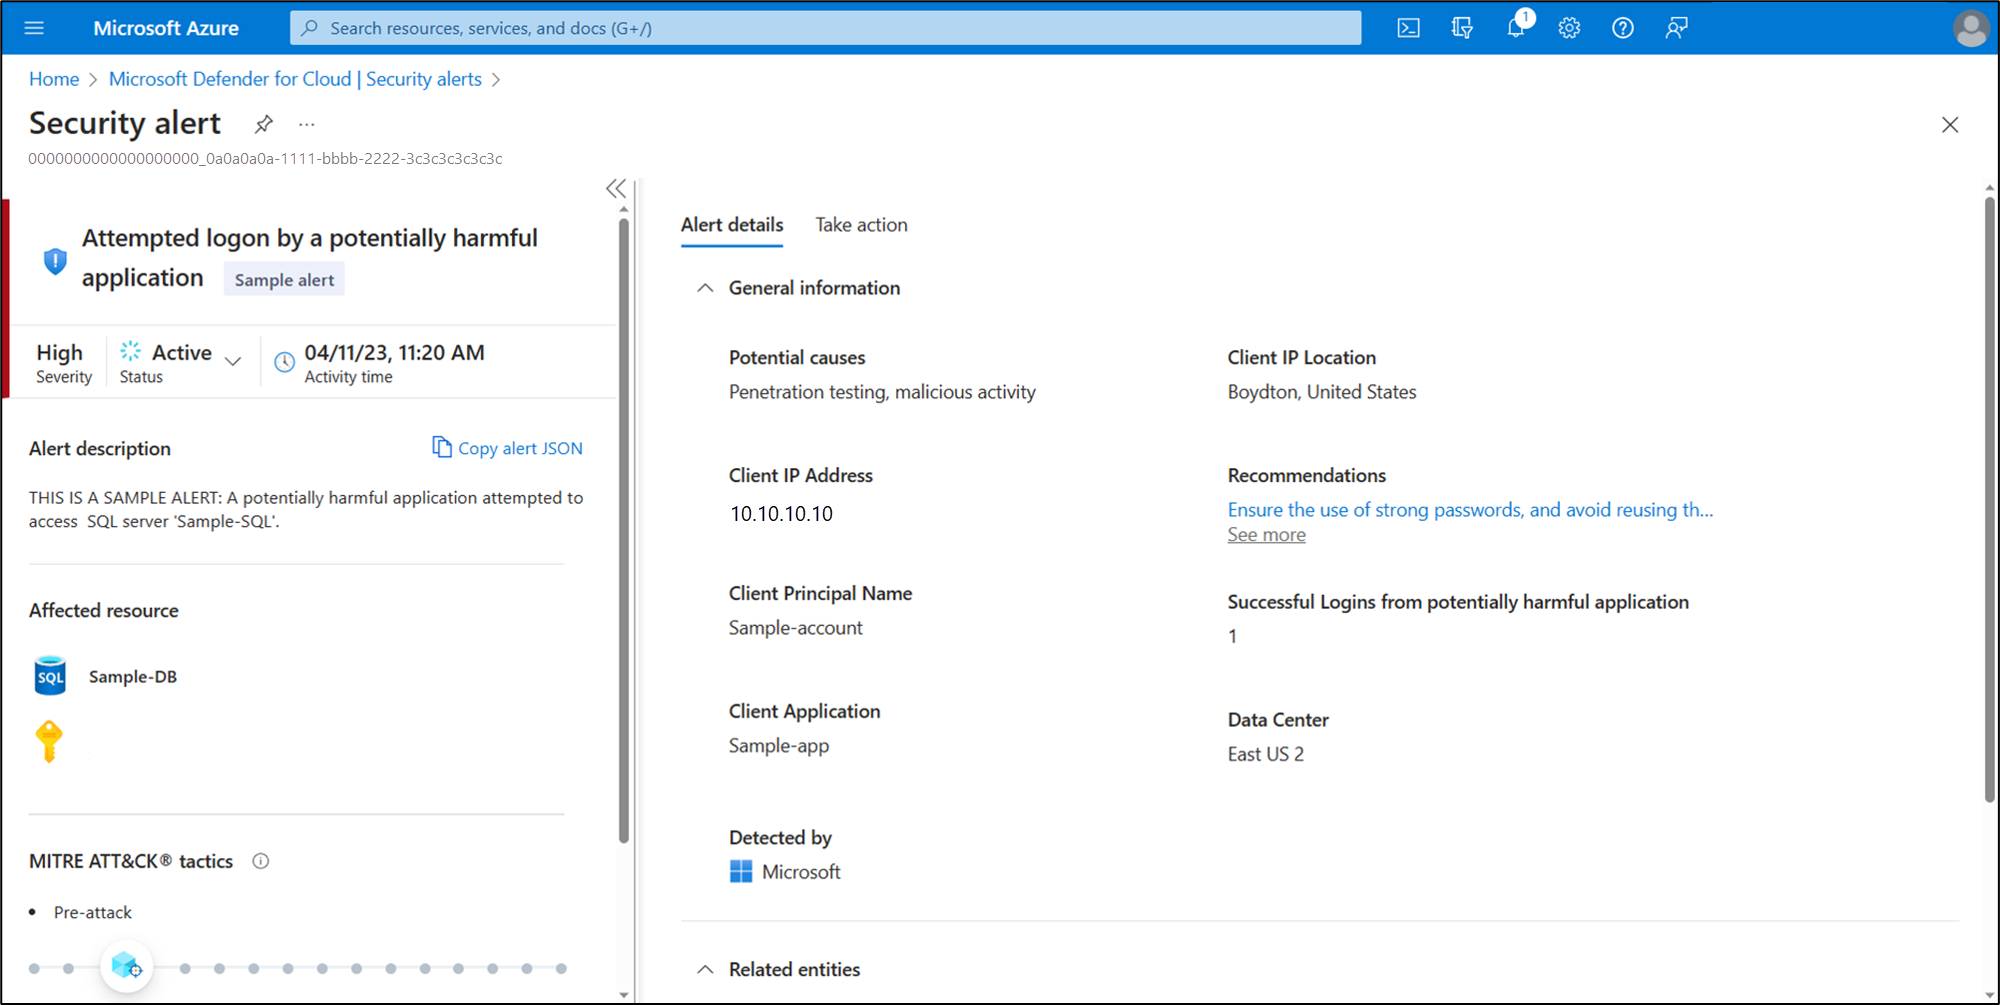2000x1005 pixels.
Task: Open the Active status dropdown
Action: coord(233,361)
